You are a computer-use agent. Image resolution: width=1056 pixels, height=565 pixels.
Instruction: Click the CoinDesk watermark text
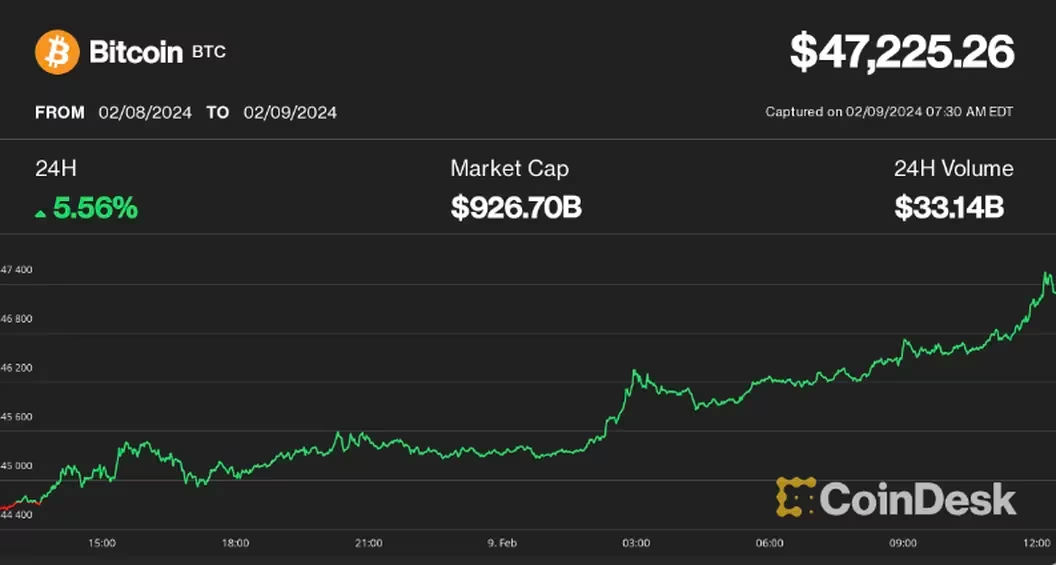coord(917,498)
